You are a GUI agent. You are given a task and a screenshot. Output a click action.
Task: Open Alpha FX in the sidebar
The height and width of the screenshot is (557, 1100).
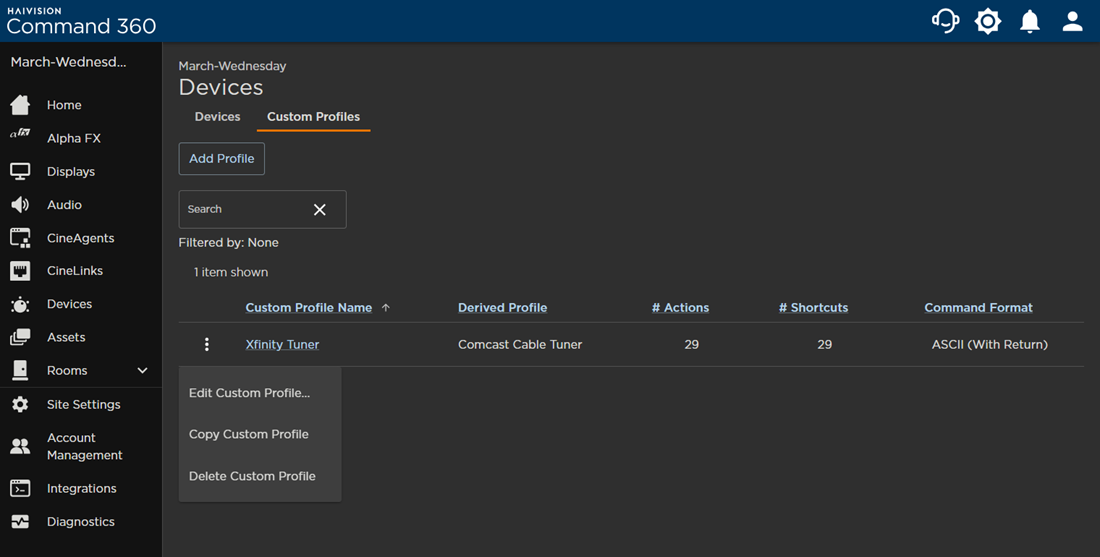[74, 138]
